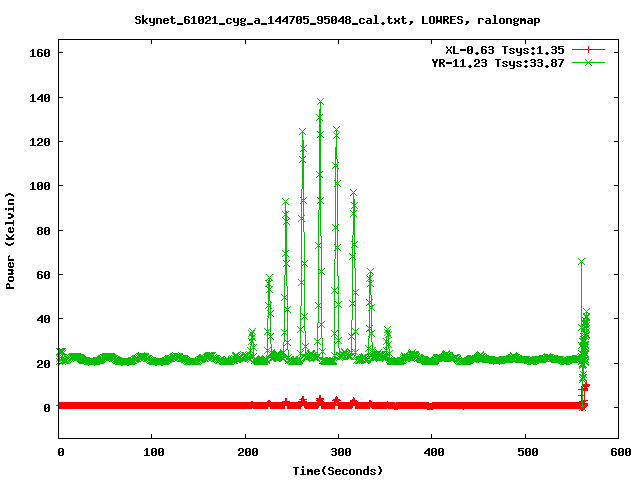
Task: Click the tallest green peak near 138 Kelvin
Action: point(320,102)
